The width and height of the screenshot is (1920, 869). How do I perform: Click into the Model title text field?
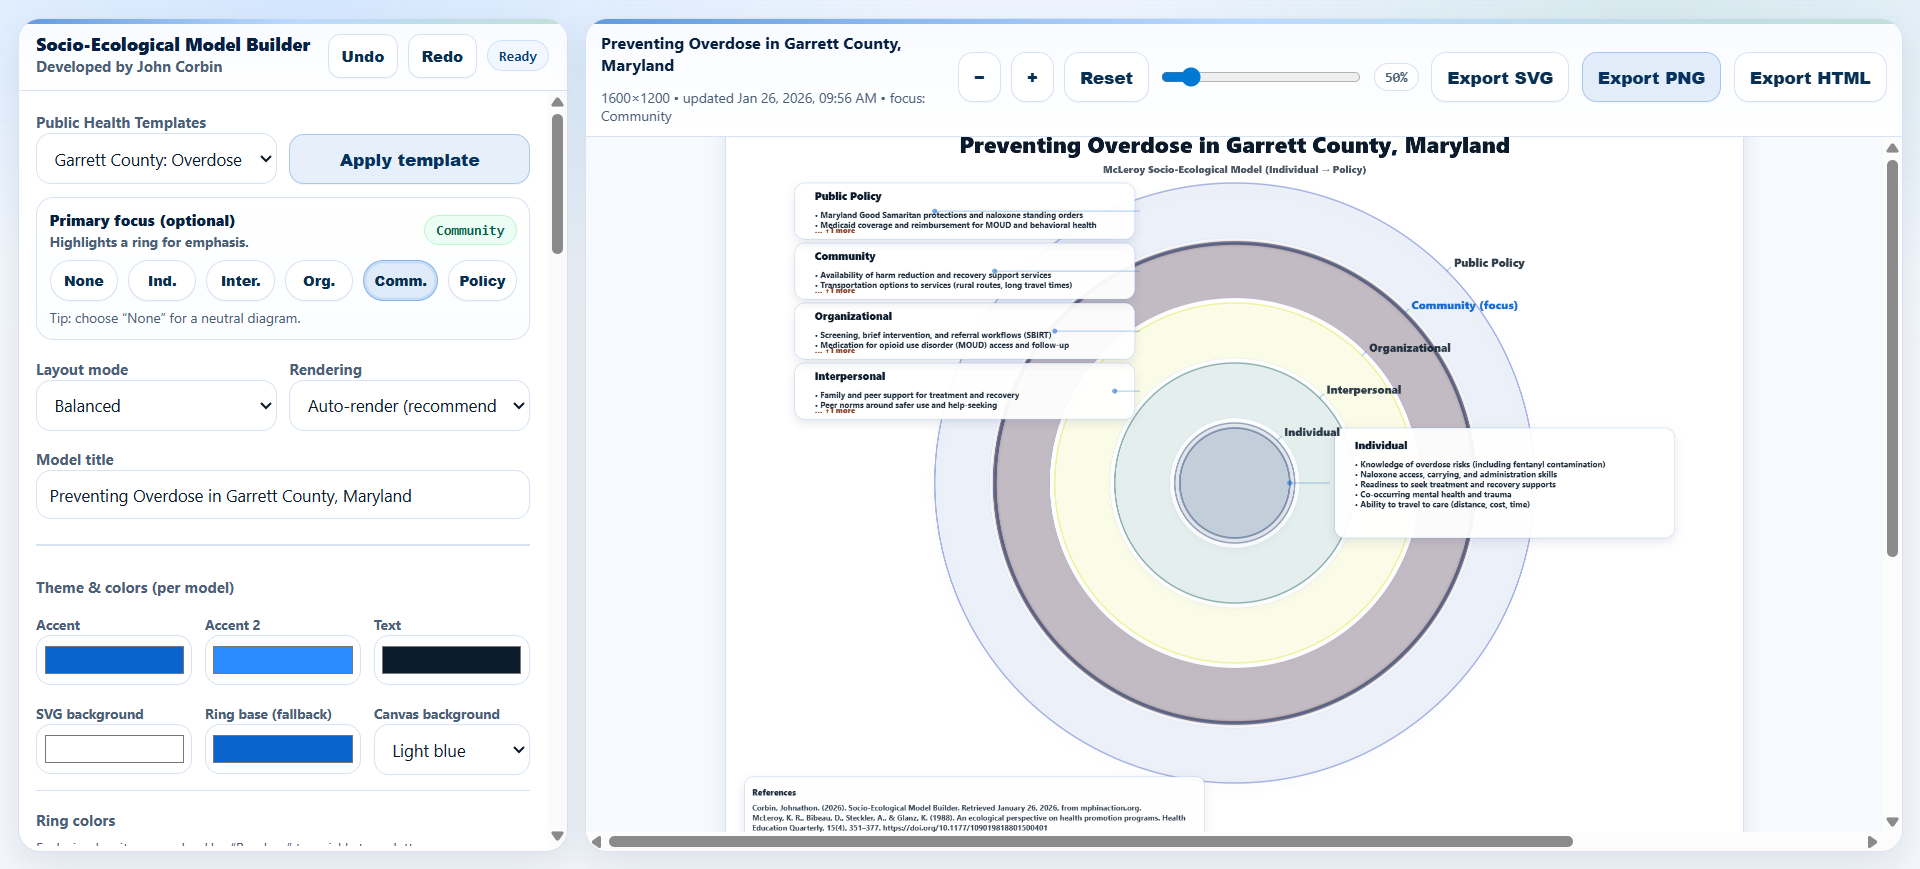283,496
